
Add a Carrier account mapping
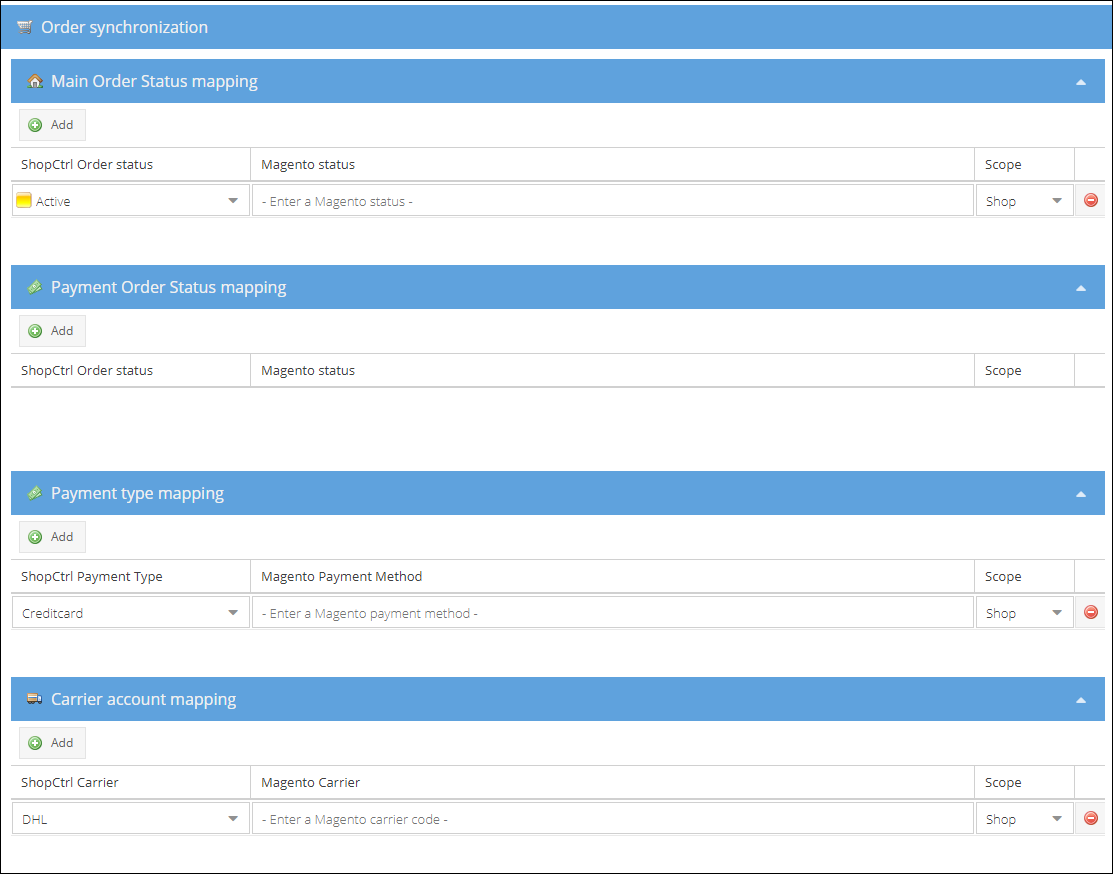click(52, 743)
